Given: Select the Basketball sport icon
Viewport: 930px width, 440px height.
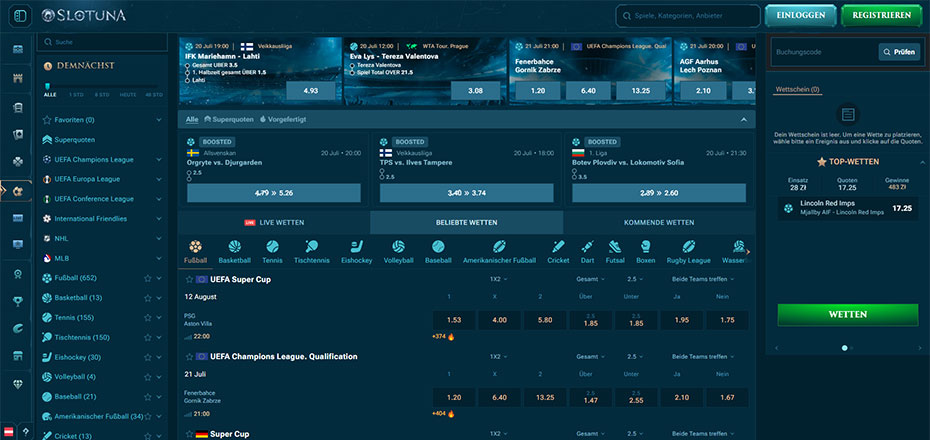Looking at the screenshot, I should (234, 246).
